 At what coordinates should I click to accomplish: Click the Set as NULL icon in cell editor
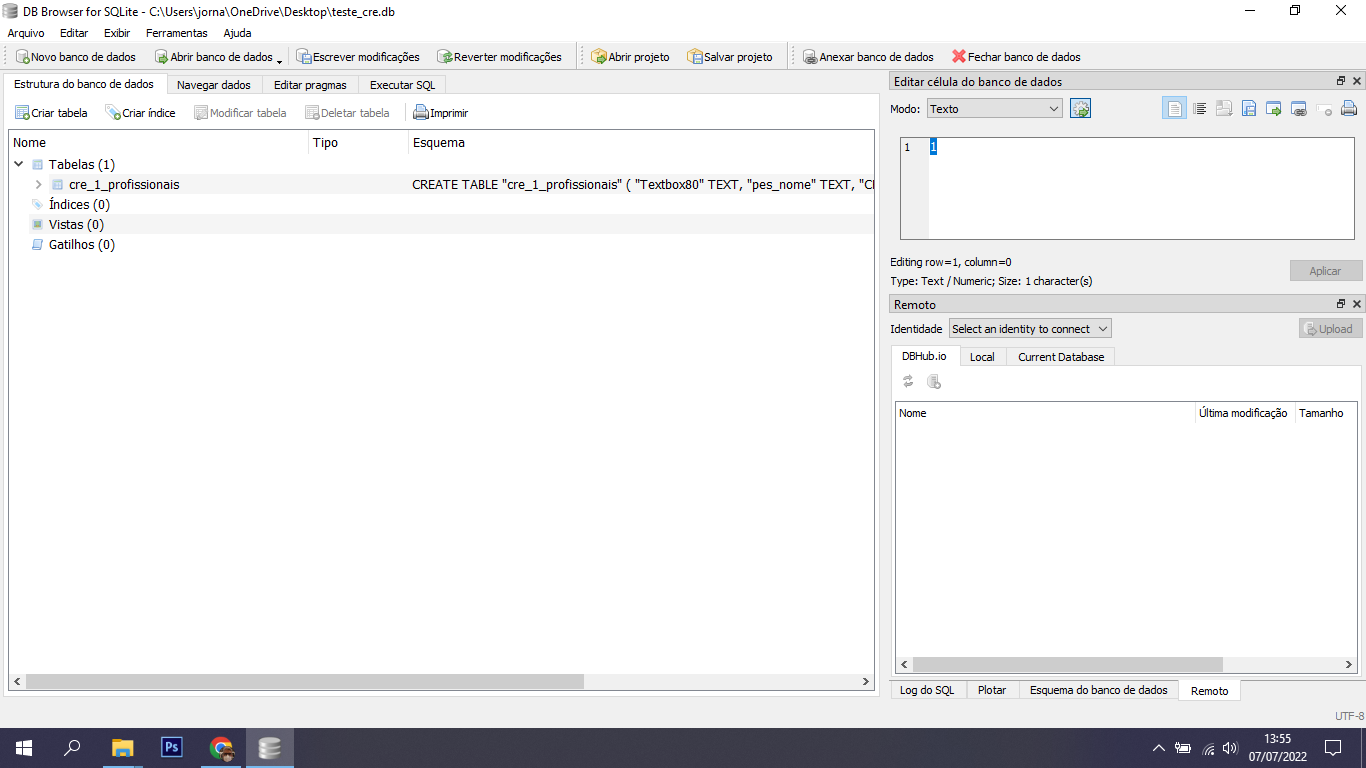(1324, 108)
